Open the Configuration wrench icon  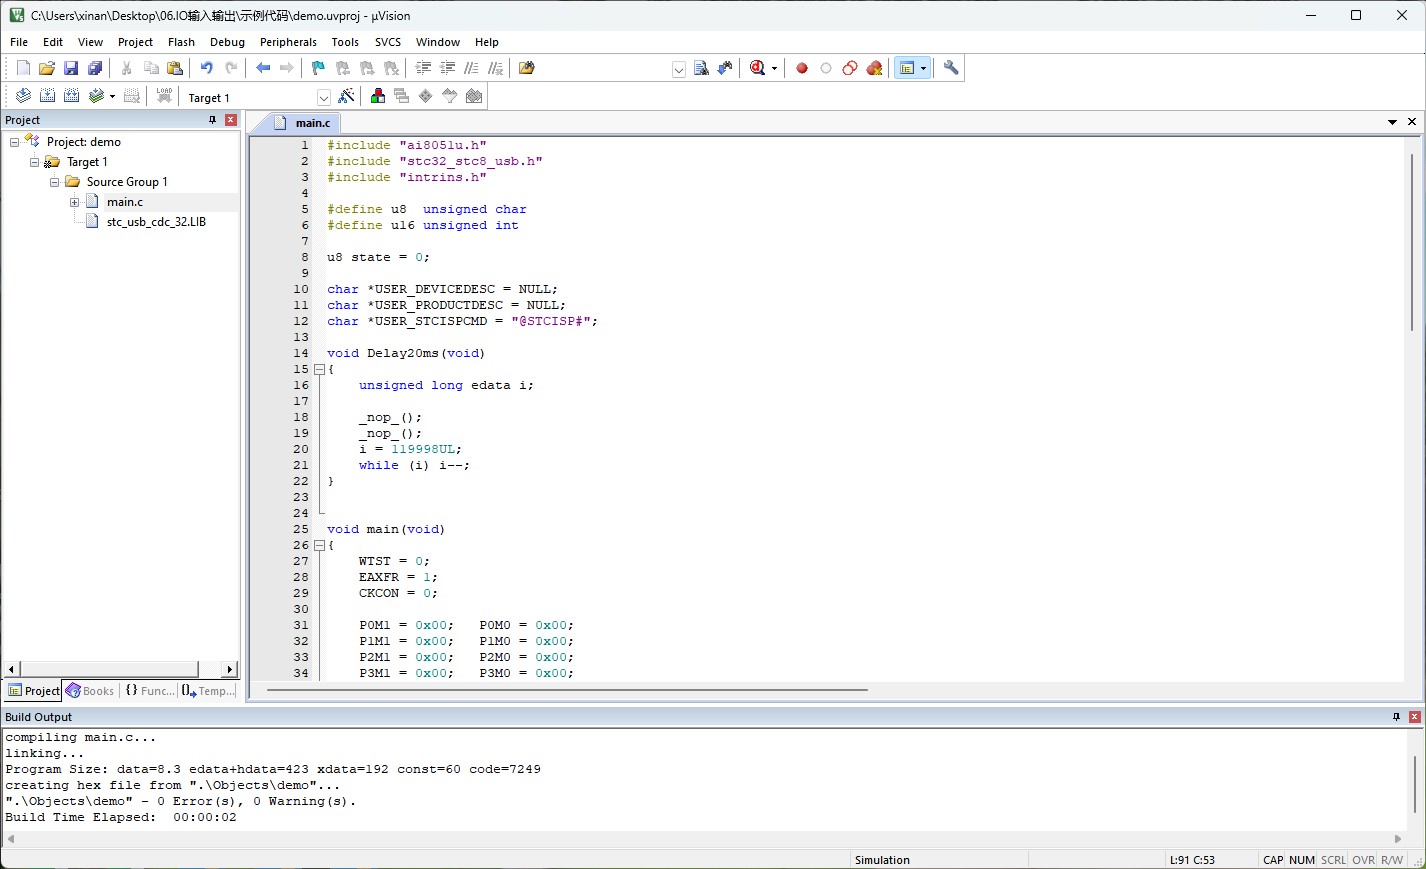951,68
